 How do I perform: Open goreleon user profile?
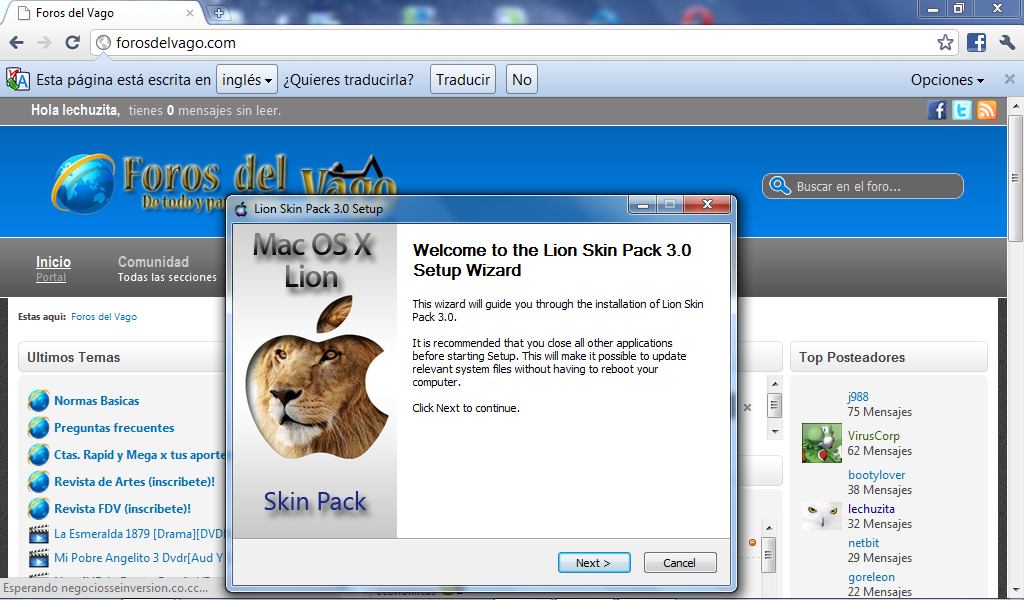871,577
